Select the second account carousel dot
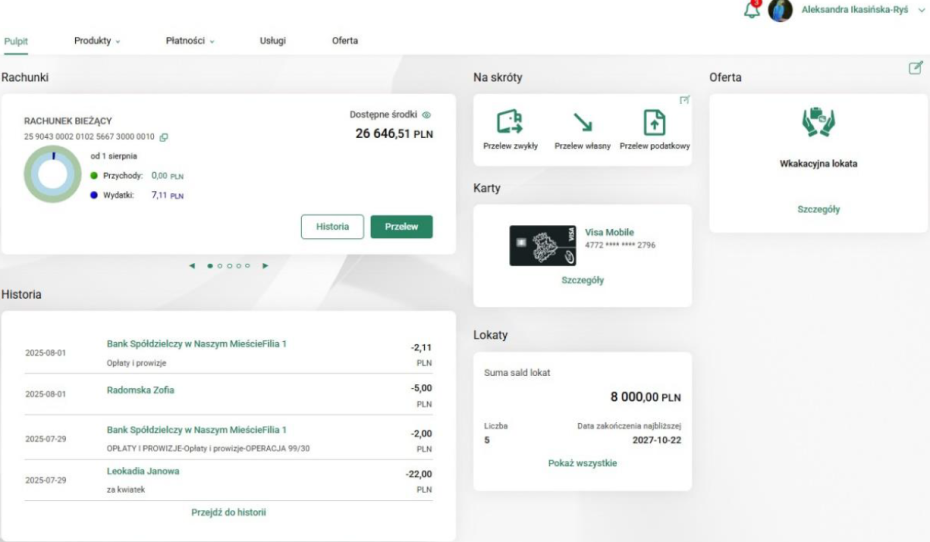930x542 pixels. coord(219,266)
